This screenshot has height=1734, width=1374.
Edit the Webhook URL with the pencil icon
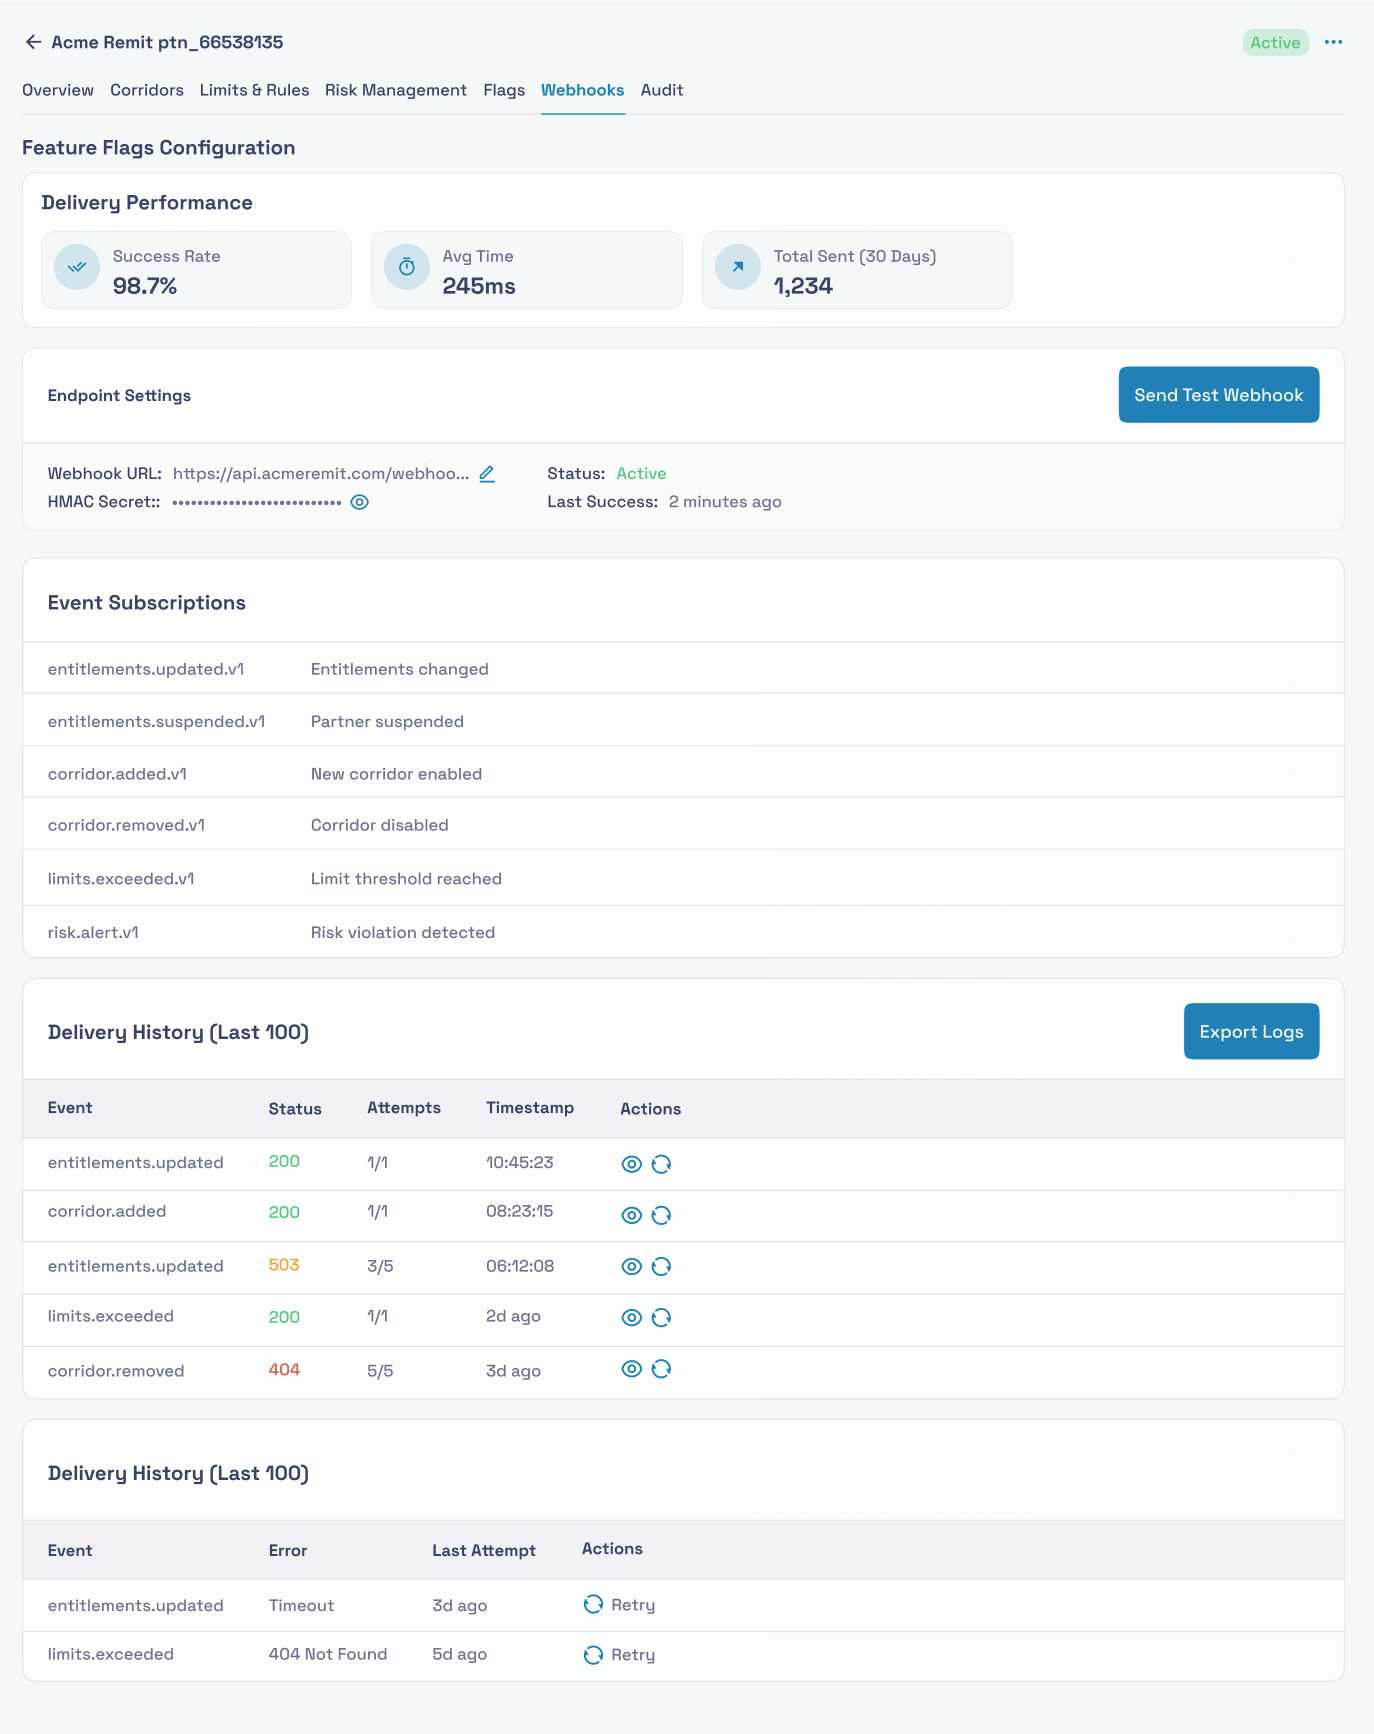tap(487, 474)
